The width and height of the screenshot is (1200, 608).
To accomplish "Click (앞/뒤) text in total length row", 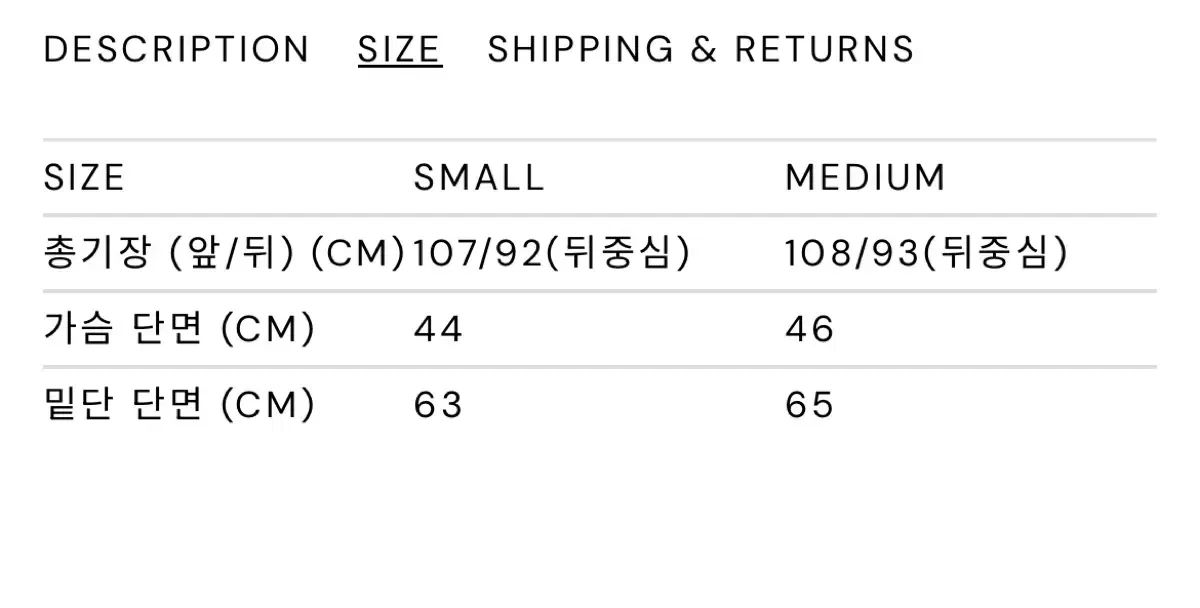I will coord(229,254).
